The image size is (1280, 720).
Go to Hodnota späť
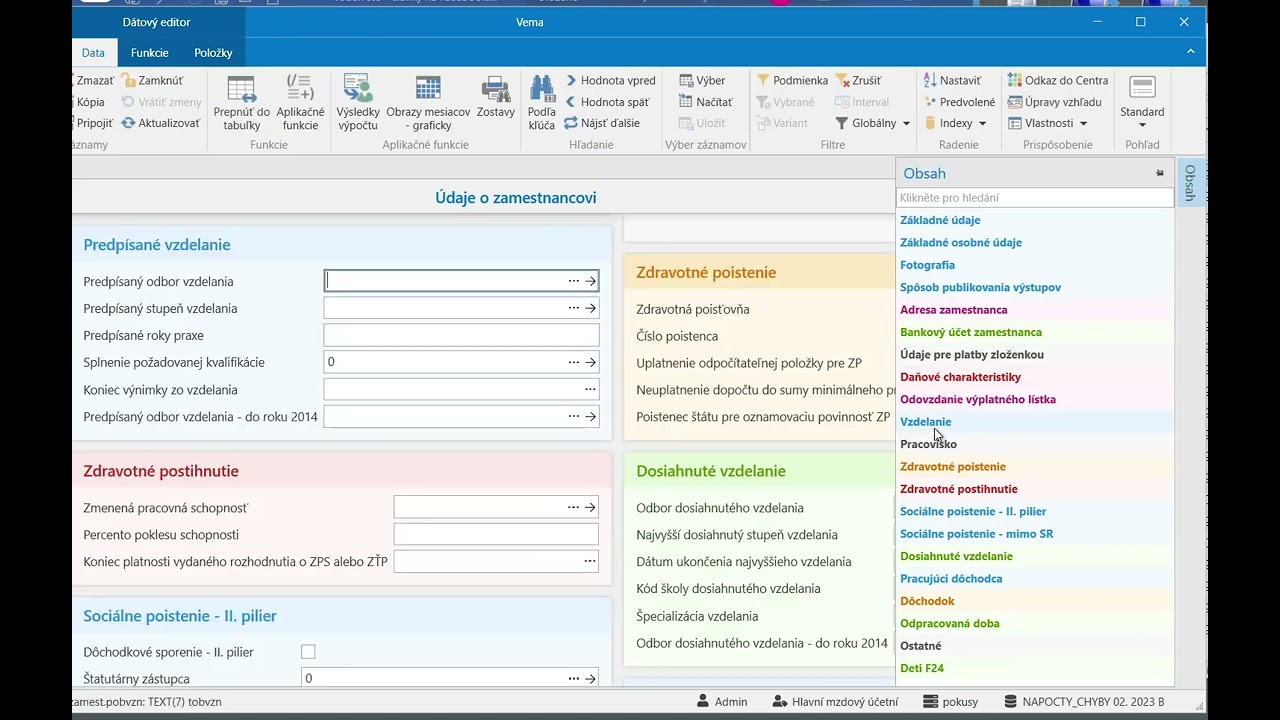click(607, 102)
